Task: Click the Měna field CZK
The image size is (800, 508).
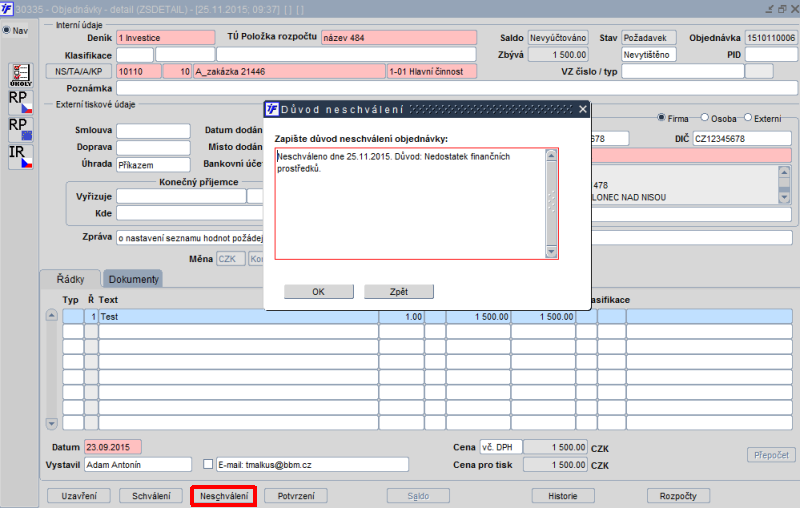Action: pos(231,259)
